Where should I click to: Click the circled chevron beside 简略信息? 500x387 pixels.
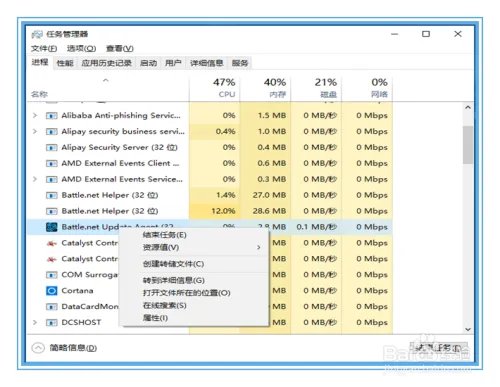pyautogui.click(x=38, y=348)
